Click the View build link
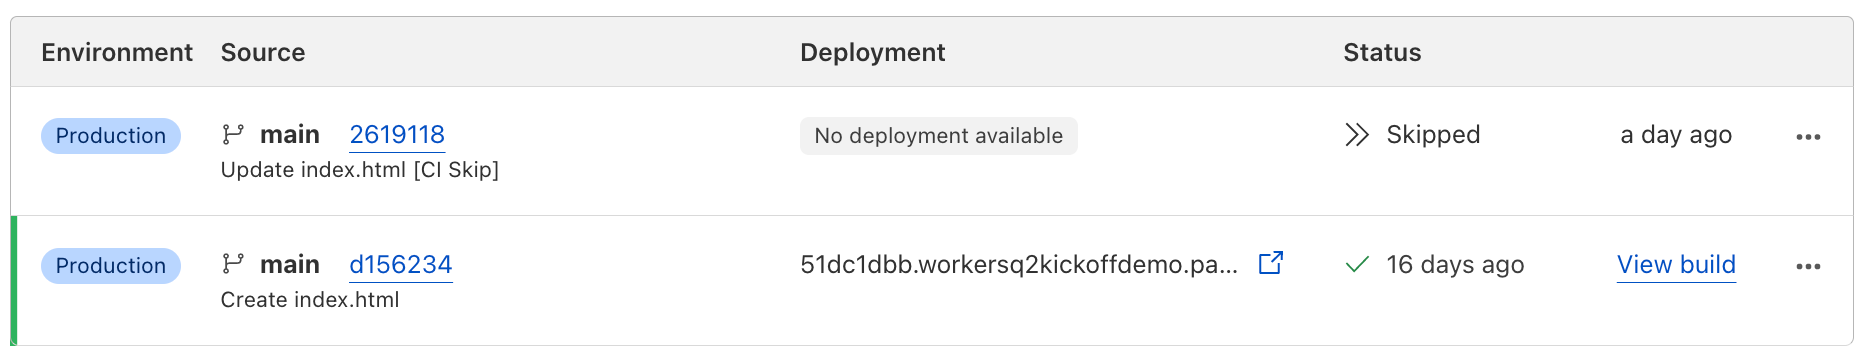1870x364 pixels. click(x=1676, y=265)
